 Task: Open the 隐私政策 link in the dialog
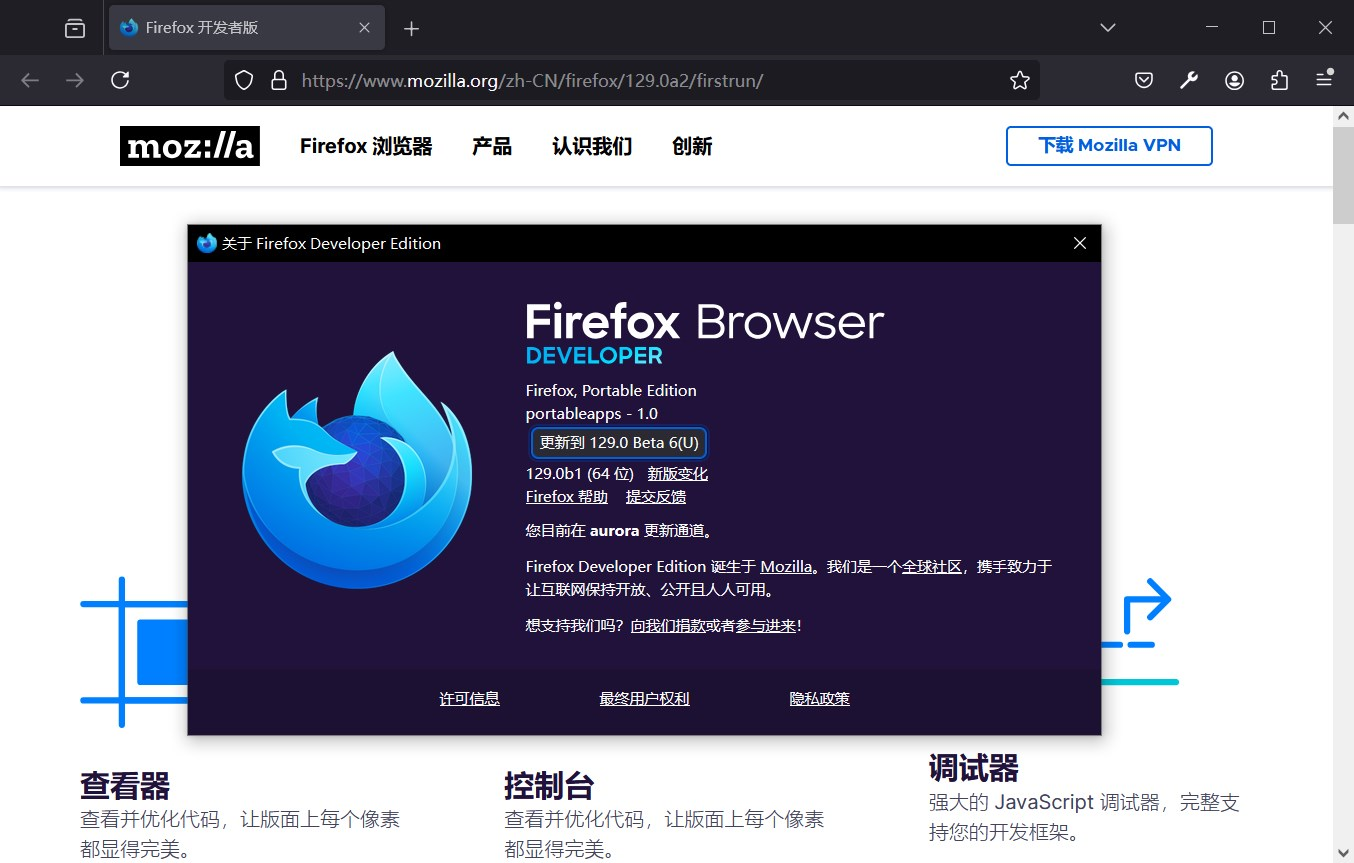(819, 698)
